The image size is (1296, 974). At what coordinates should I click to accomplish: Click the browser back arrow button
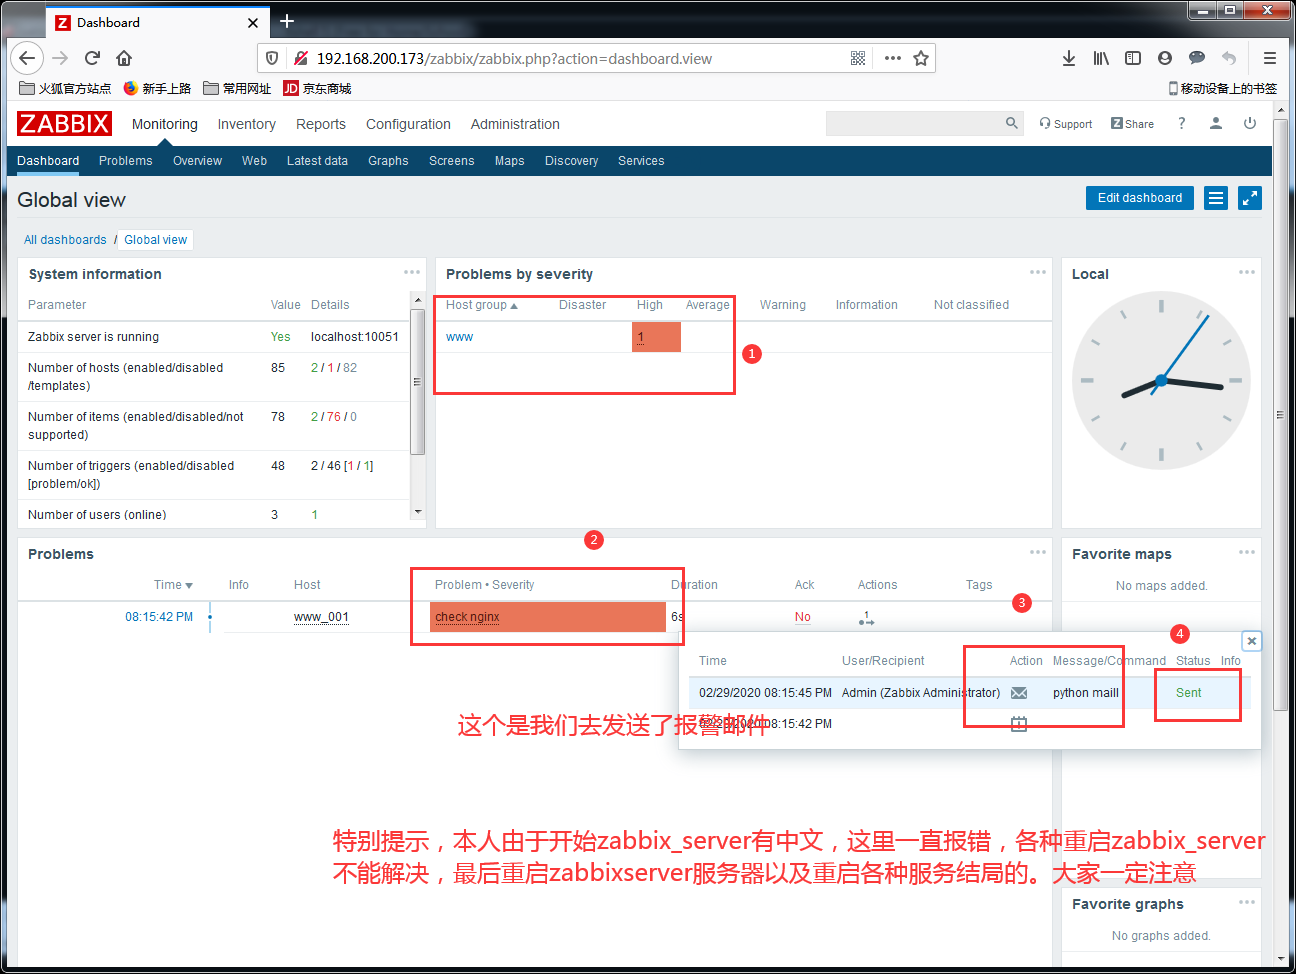tap(28, 58)
